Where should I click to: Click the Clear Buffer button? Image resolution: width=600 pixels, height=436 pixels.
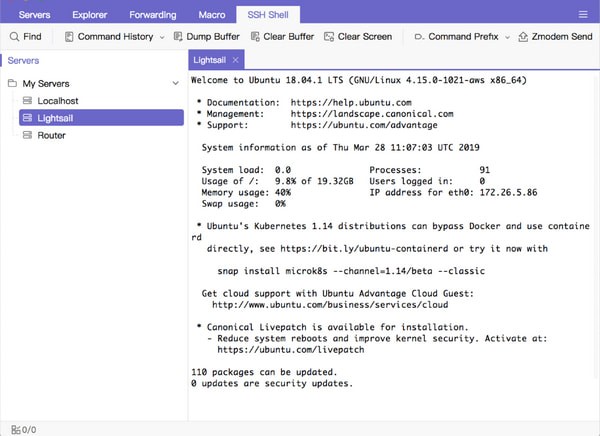pyautogui.click(x=282, y=36)
